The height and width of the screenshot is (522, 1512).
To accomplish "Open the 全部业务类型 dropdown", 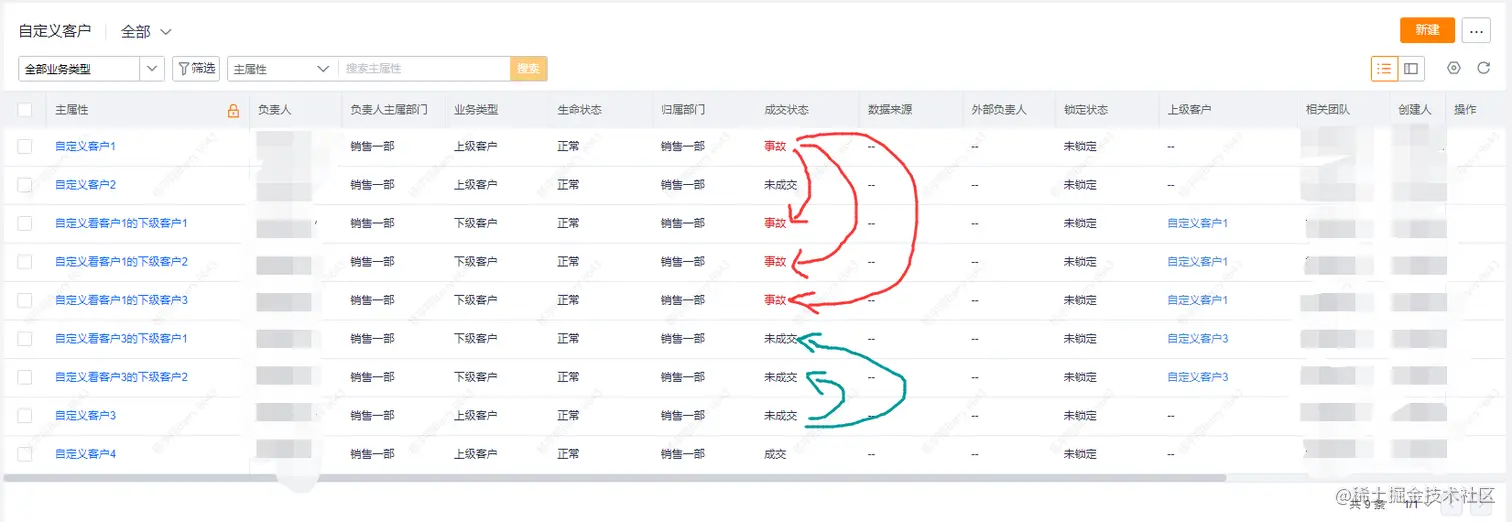I will tap(91, 68).
